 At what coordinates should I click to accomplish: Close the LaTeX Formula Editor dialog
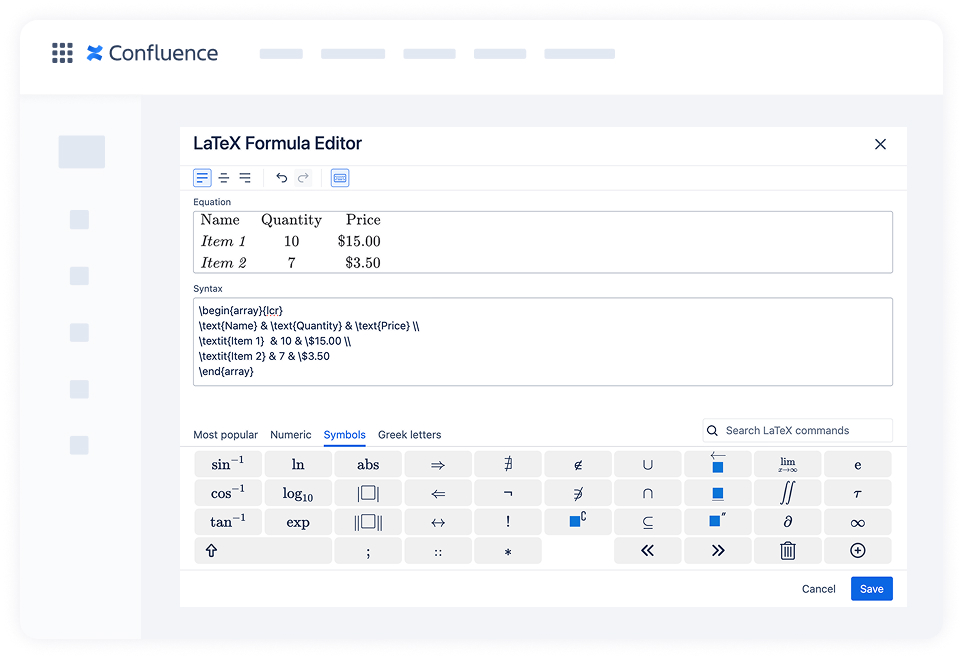[880, 144]
